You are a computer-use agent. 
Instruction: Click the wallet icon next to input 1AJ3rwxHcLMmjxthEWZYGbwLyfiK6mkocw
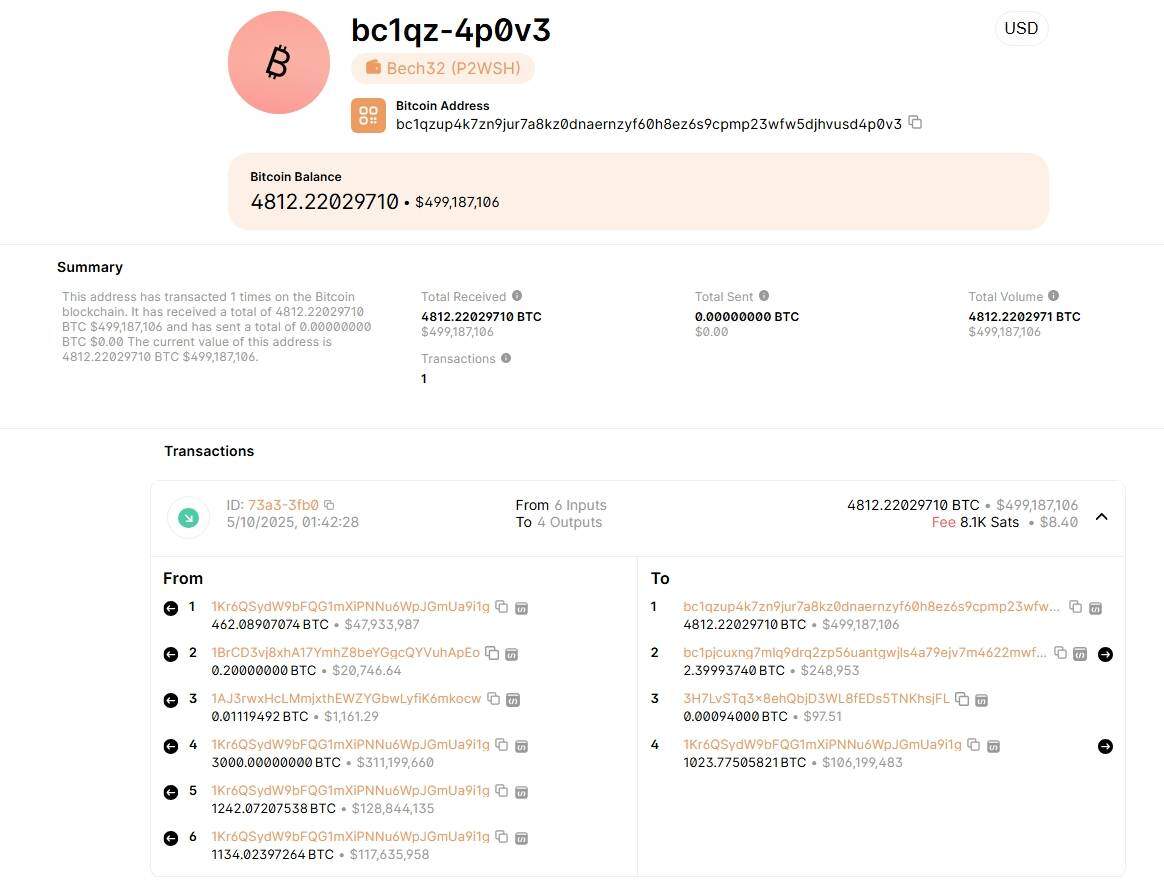(513, 699)
